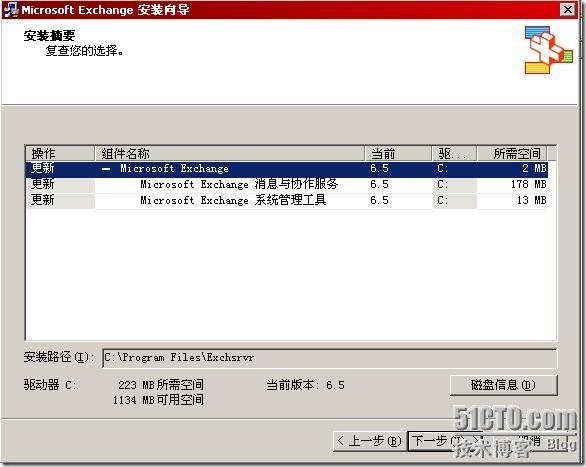This screenshot has width=586, height=467.
Task: Click the 2 MB space value
Action: pos(534,169)
